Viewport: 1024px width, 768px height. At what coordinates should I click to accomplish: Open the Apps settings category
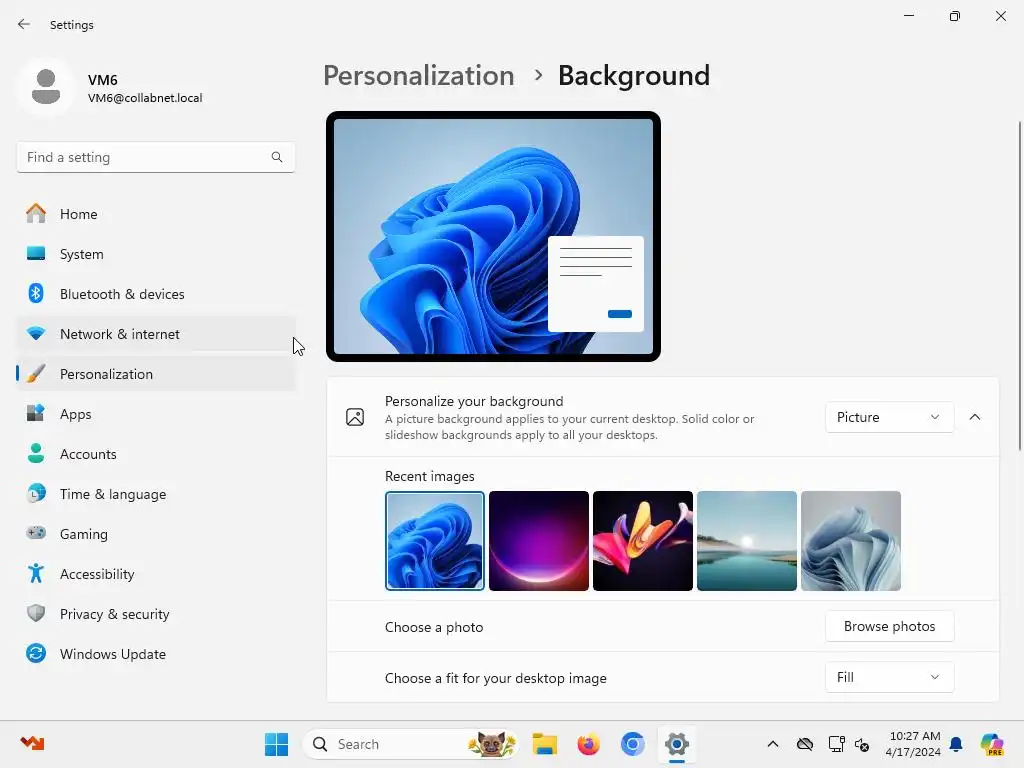(x=155, y=414)
